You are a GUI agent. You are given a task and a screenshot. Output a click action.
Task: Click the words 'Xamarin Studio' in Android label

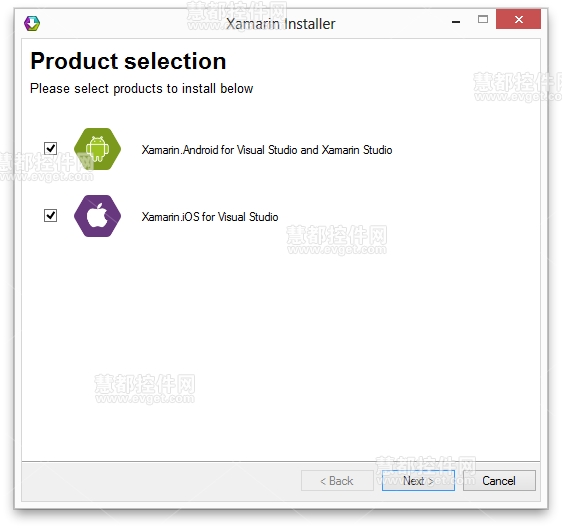[357, 150]
